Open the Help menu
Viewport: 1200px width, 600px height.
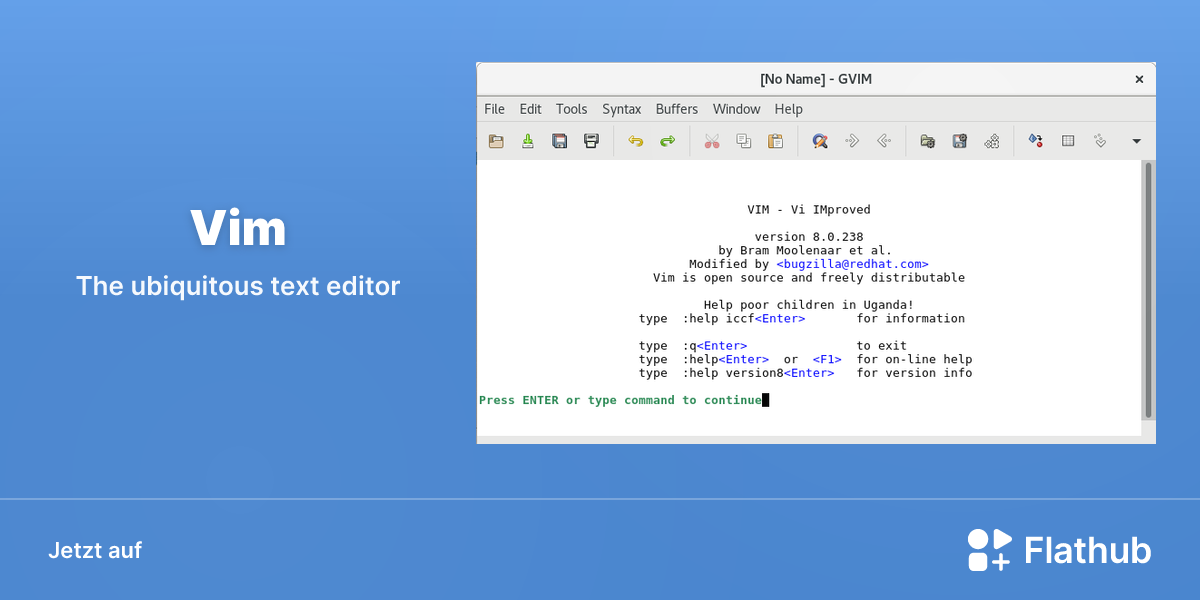coord(789,109)
